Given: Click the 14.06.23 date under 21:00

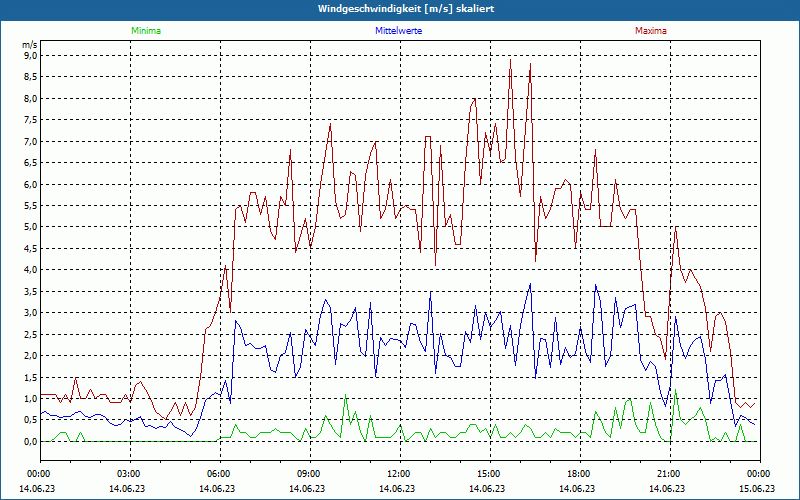Looking at the screenshot, I should 667,488.
